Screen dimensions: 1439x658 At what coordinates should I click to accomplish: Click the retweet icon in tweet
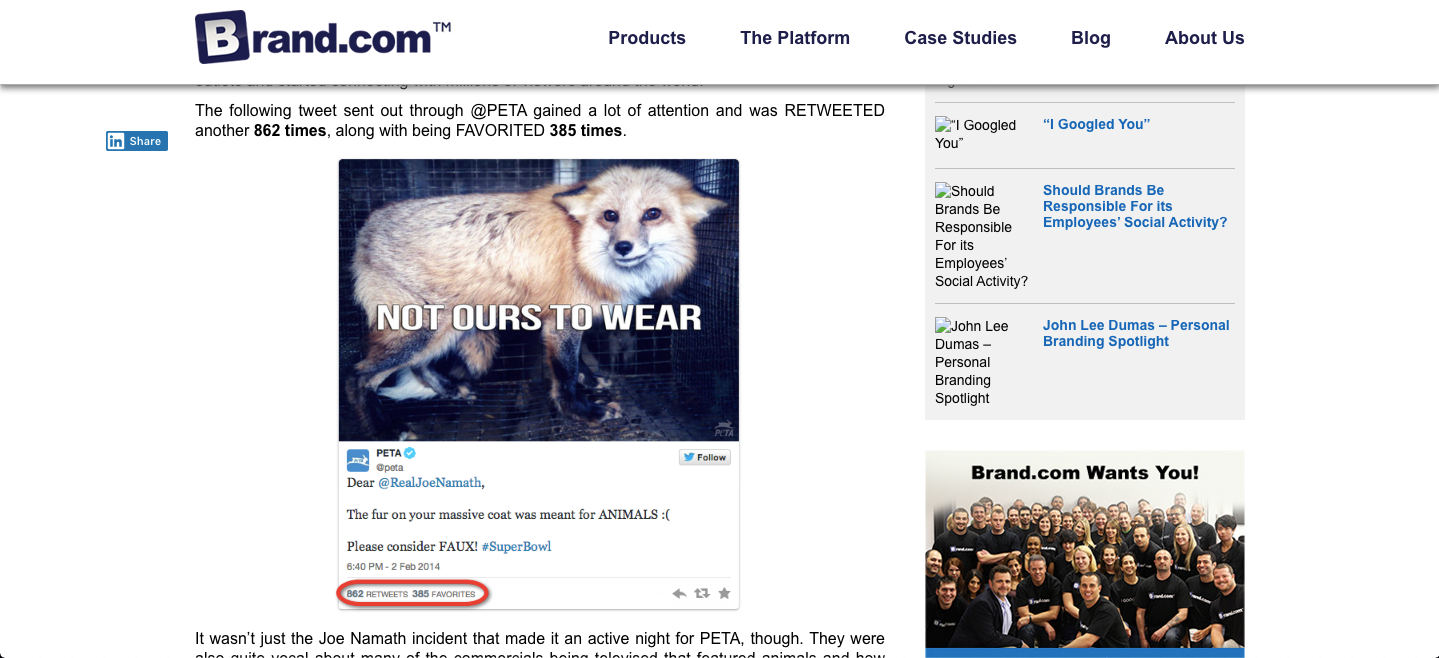point(702,593)
